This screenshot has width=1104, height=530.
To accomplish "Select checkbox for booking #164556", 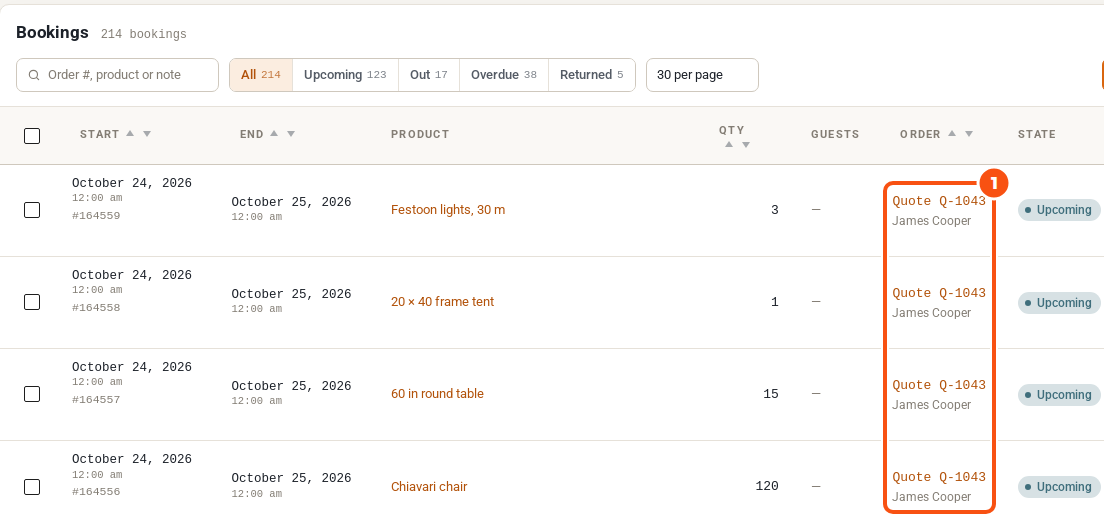I will click(x=32, y=486).
